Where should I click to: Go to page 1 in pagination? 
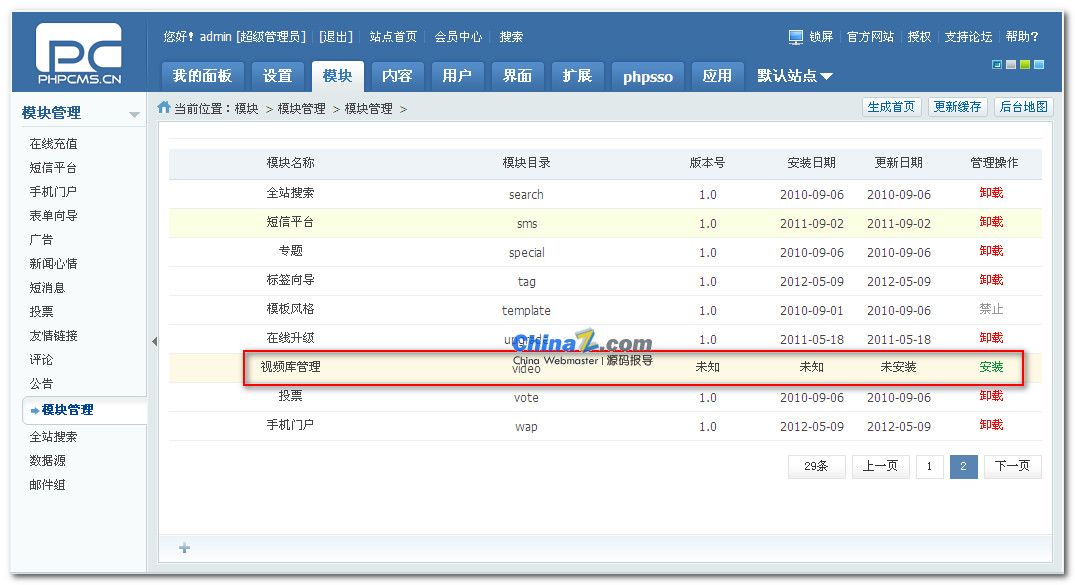tap(930, 466)
